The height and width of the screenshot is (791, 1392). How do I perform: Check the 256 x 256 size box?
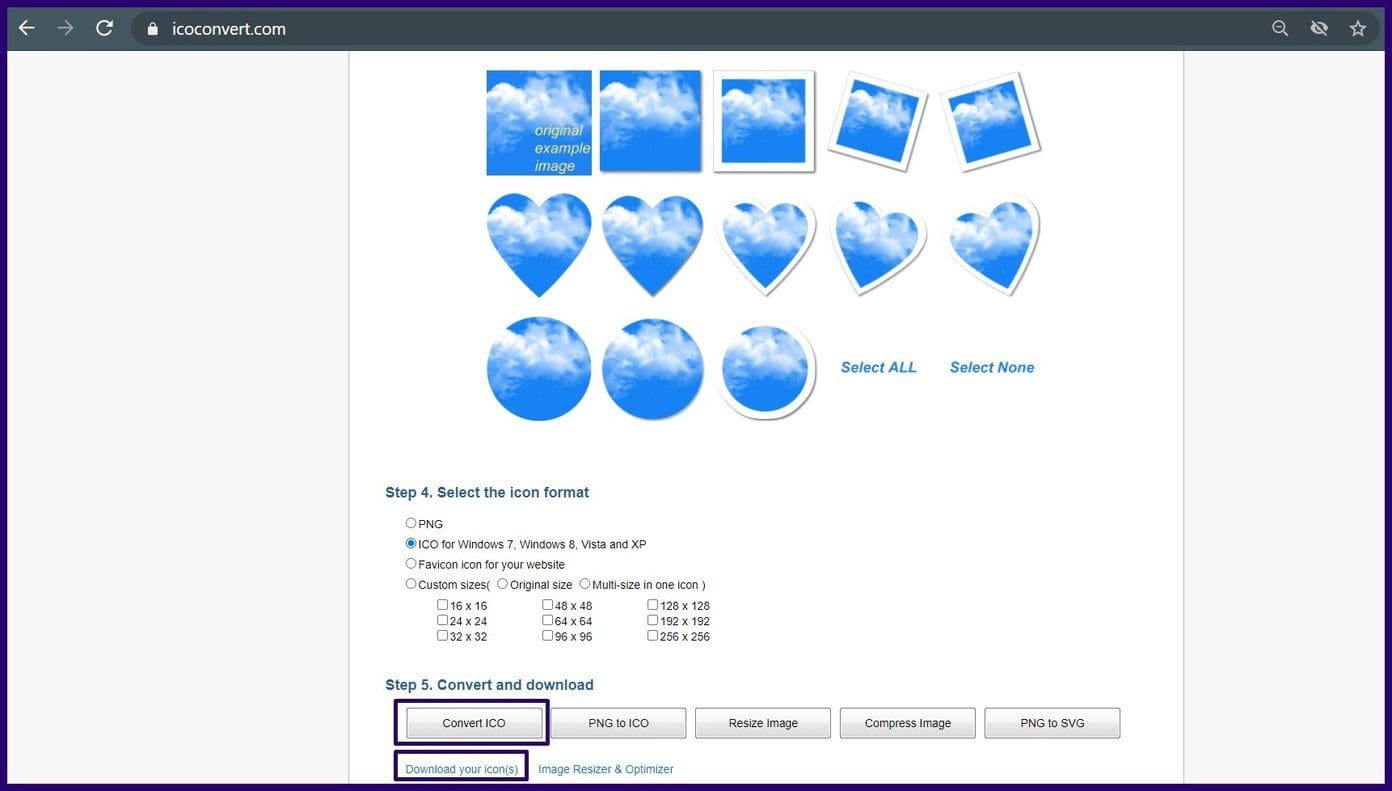tap(653, 636)
